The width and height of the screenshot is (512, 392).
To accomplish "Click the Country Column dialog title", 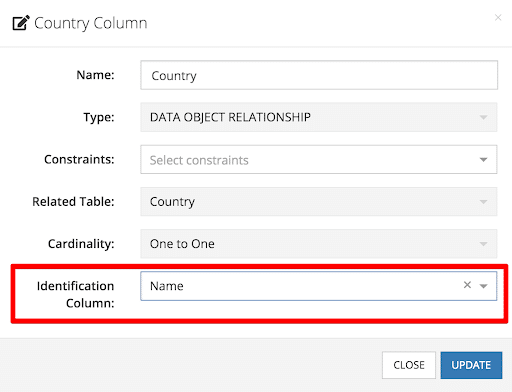I will [x=90, y=23].
